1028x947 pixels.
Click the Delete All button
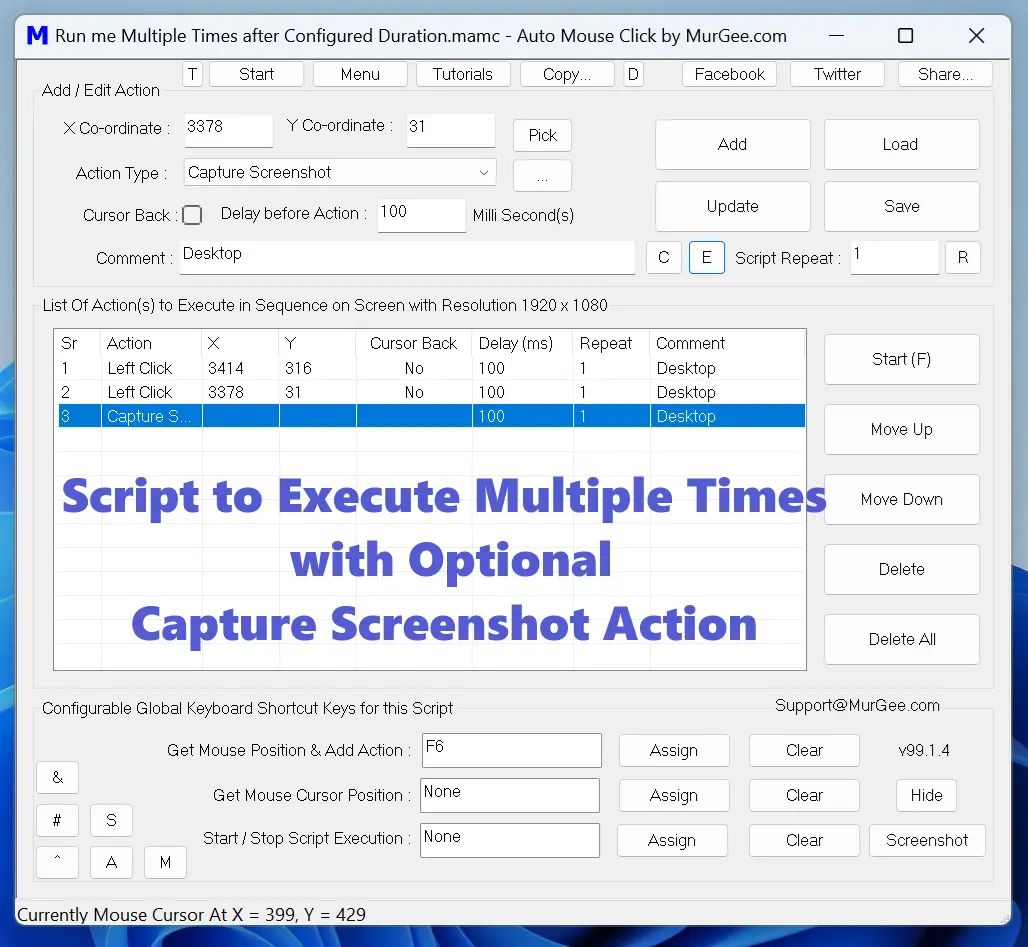(901, 639)
